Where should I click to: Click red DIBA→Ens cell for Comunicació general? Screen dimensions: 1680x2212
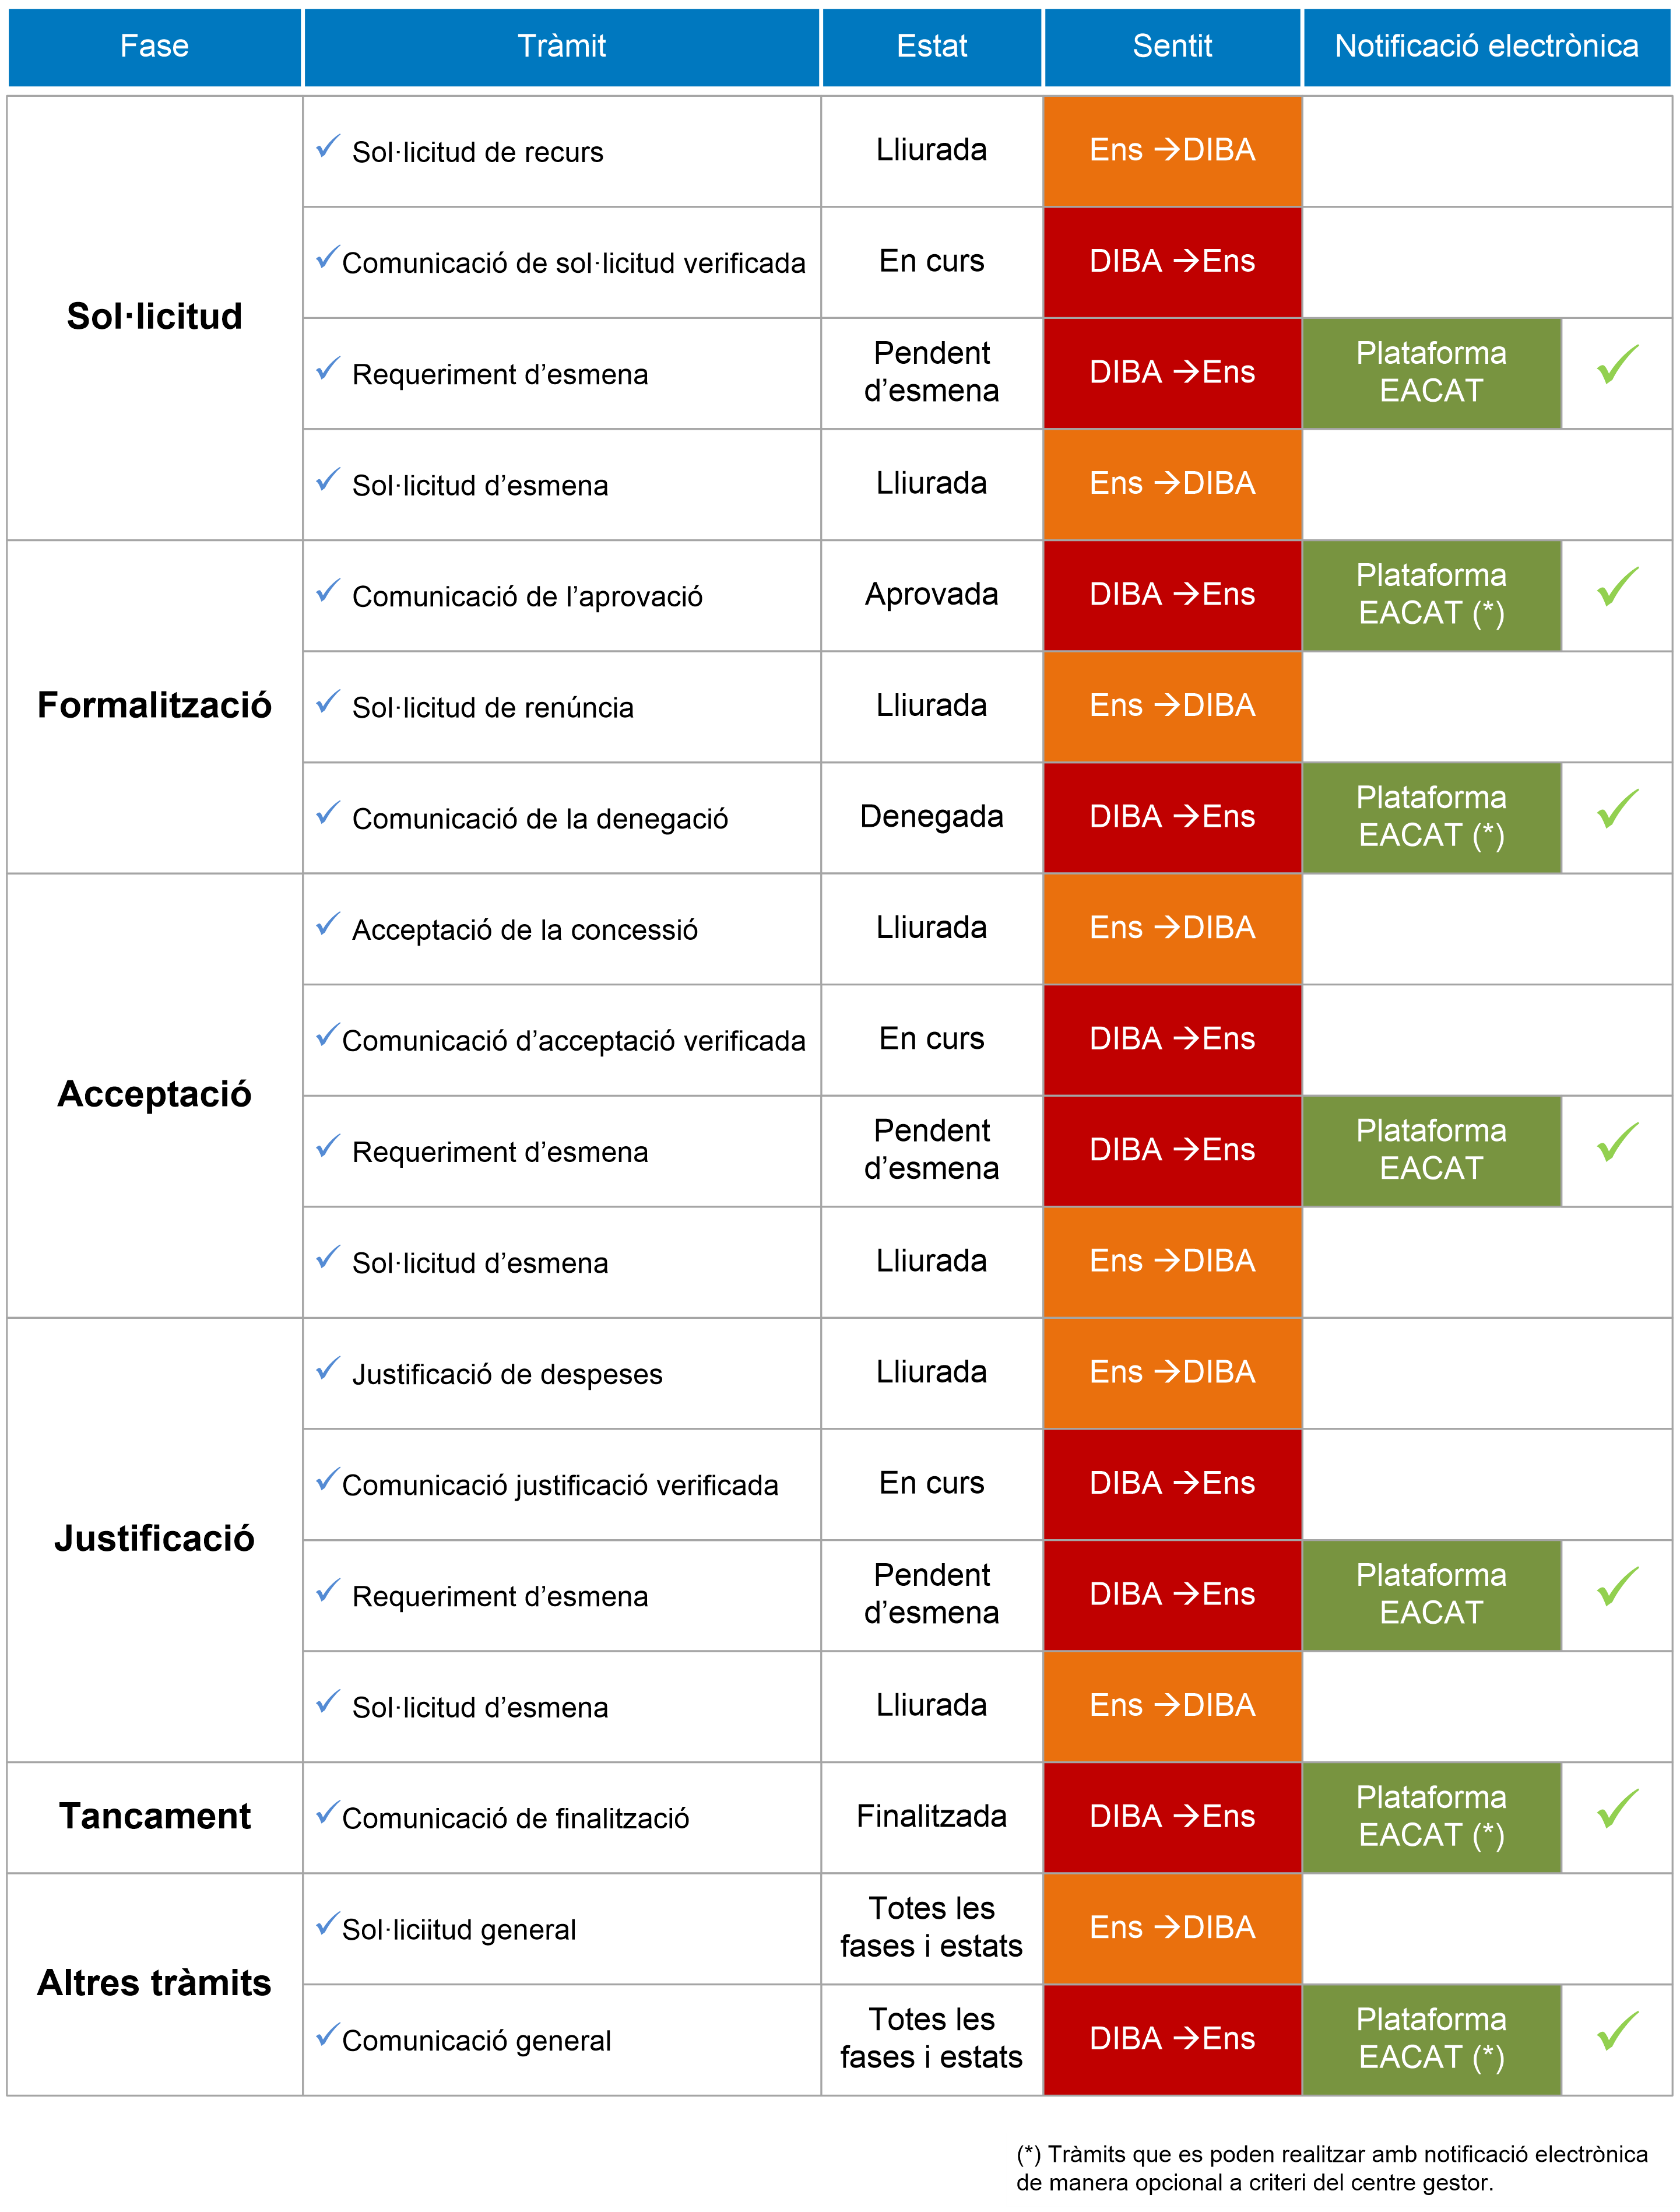[x=1173, y=2039]
